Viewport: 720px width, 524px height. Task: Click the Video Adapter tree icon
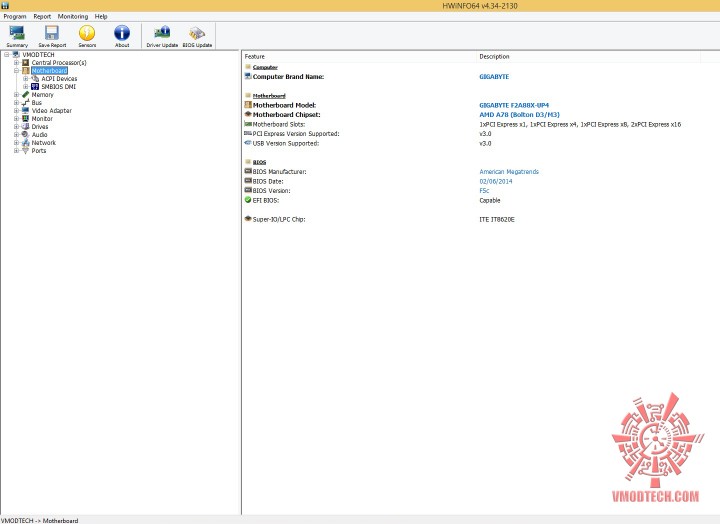[26, 111]
